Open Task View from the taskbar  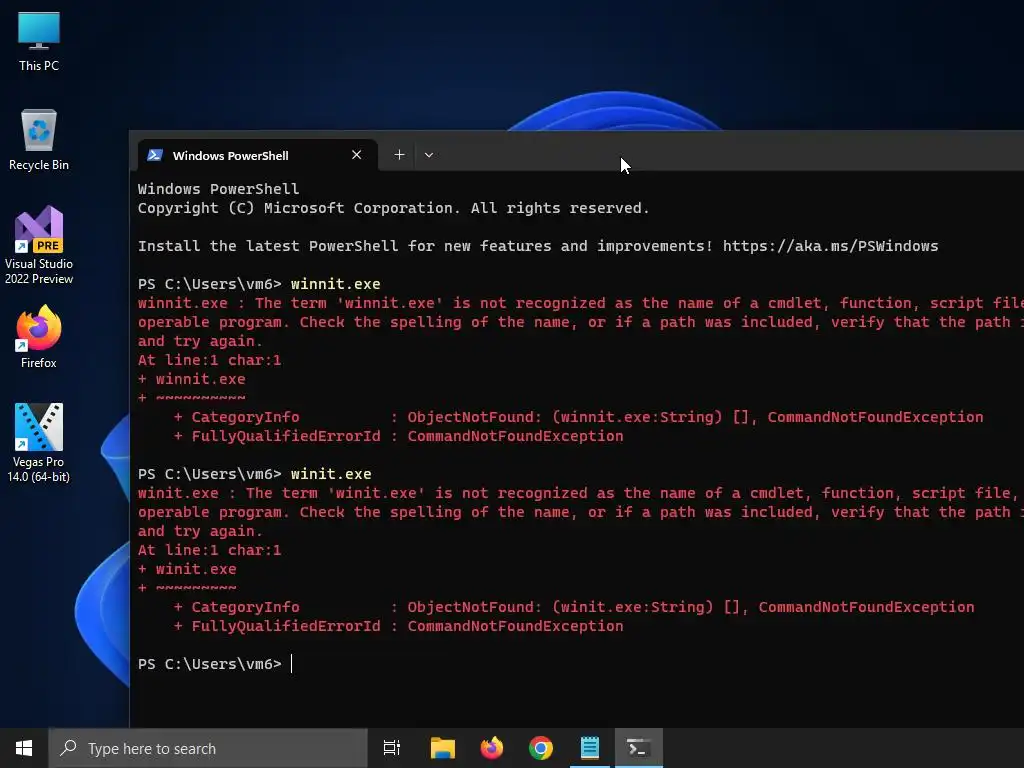click(392, 748)
